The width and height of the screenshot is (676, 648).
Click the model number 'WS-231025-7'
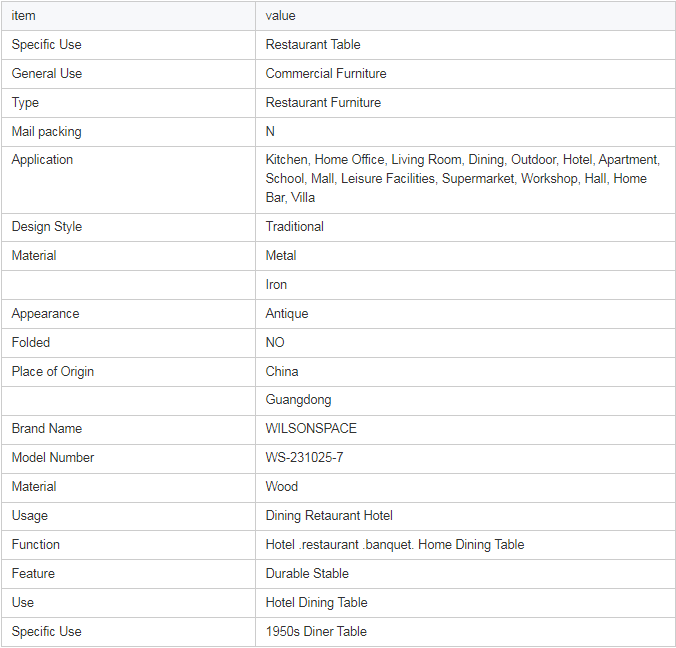[x=304, y=457]
